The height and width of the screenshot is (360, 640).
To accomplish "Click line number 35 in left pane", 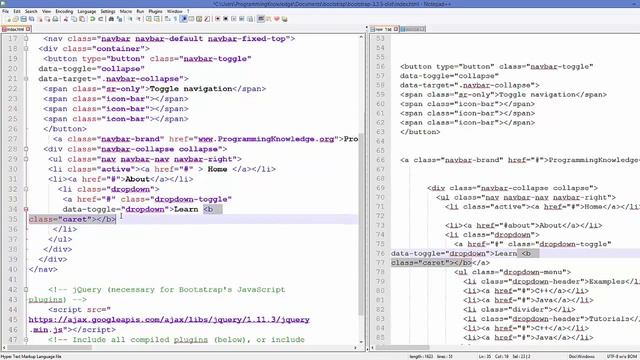I will [13, 220].
